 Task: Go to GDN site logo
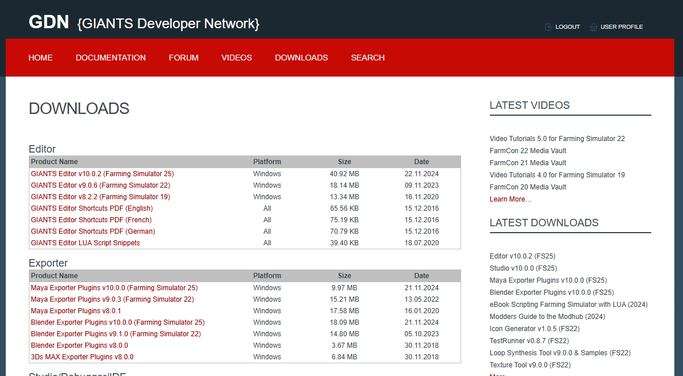click(x=144, y=22)
